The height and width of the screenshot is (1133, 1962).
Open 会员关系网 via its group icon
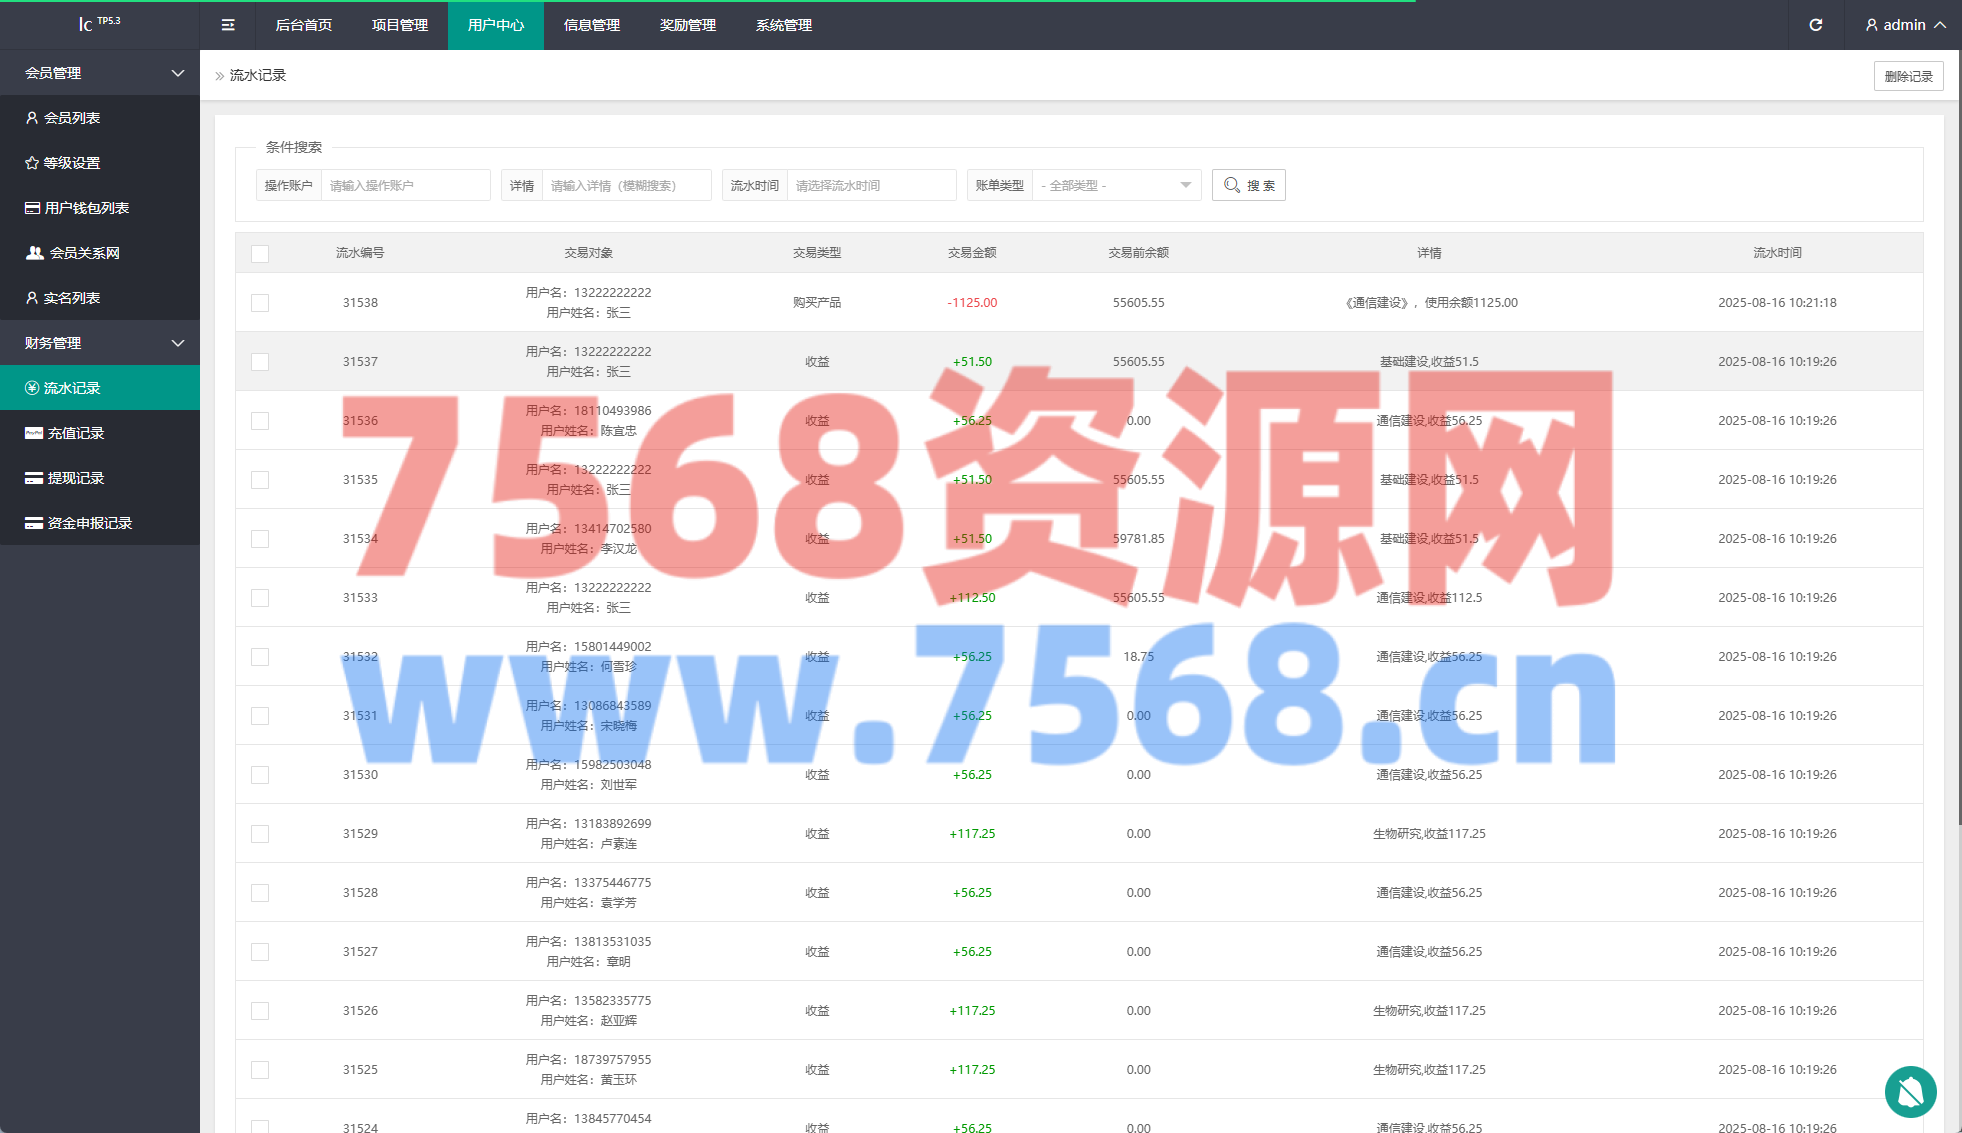click(35, 253)
